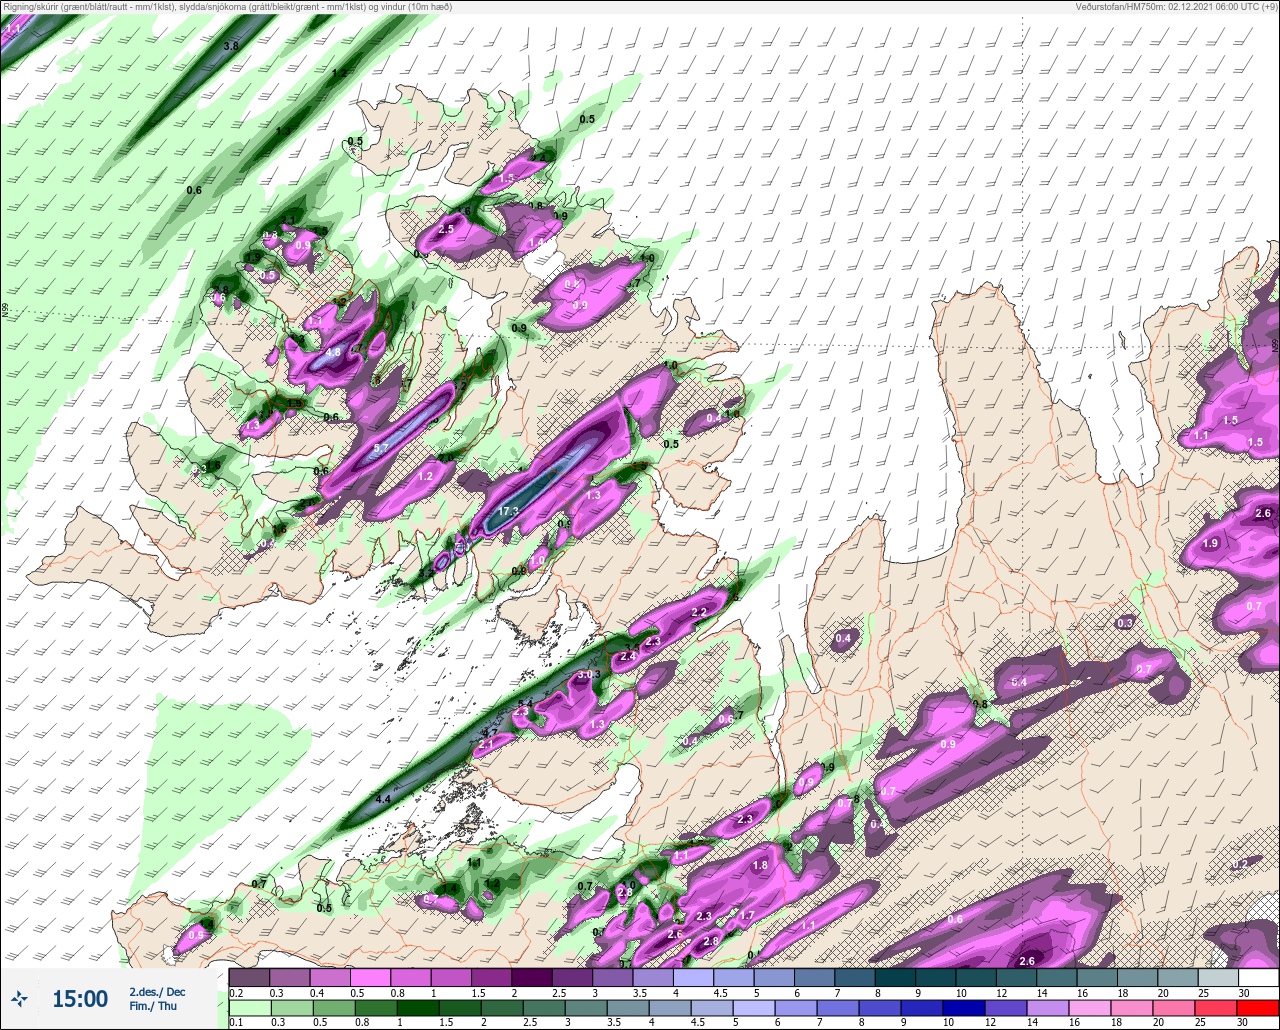Select upper legend pink swatch starting at 0.5
Image resolution: width=1280 pixels, height=1030 pixels.
point(370,977)
